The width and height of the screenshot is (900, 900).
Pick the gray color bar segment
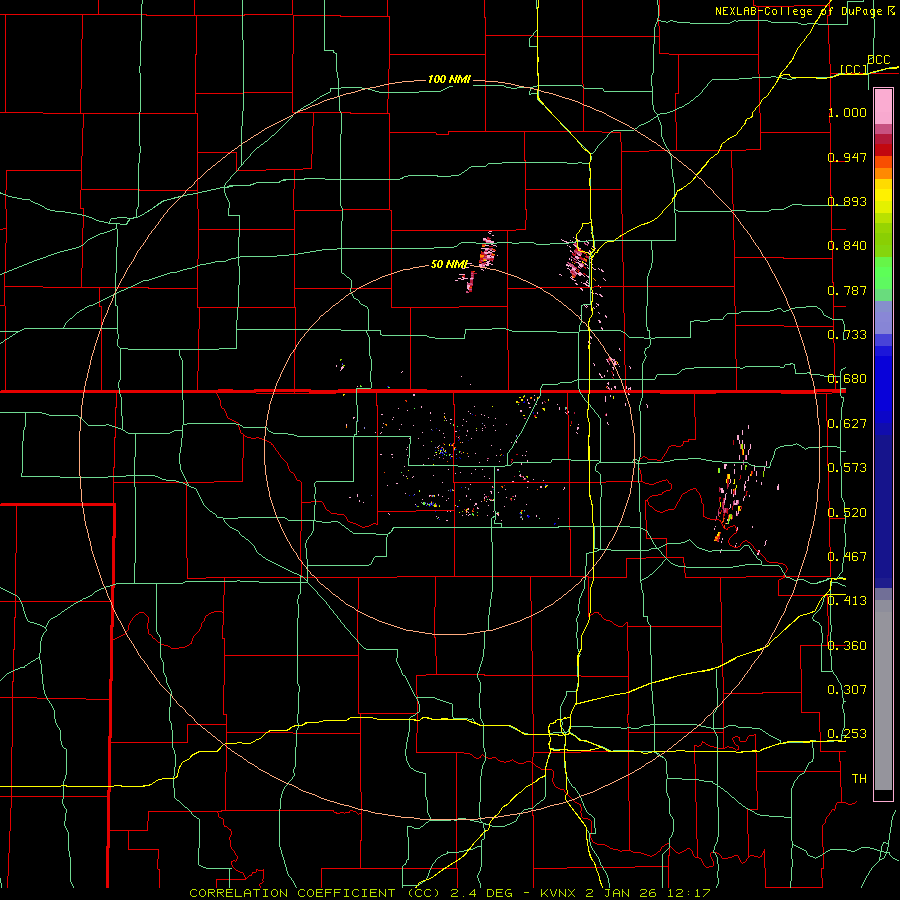[883, 695]
